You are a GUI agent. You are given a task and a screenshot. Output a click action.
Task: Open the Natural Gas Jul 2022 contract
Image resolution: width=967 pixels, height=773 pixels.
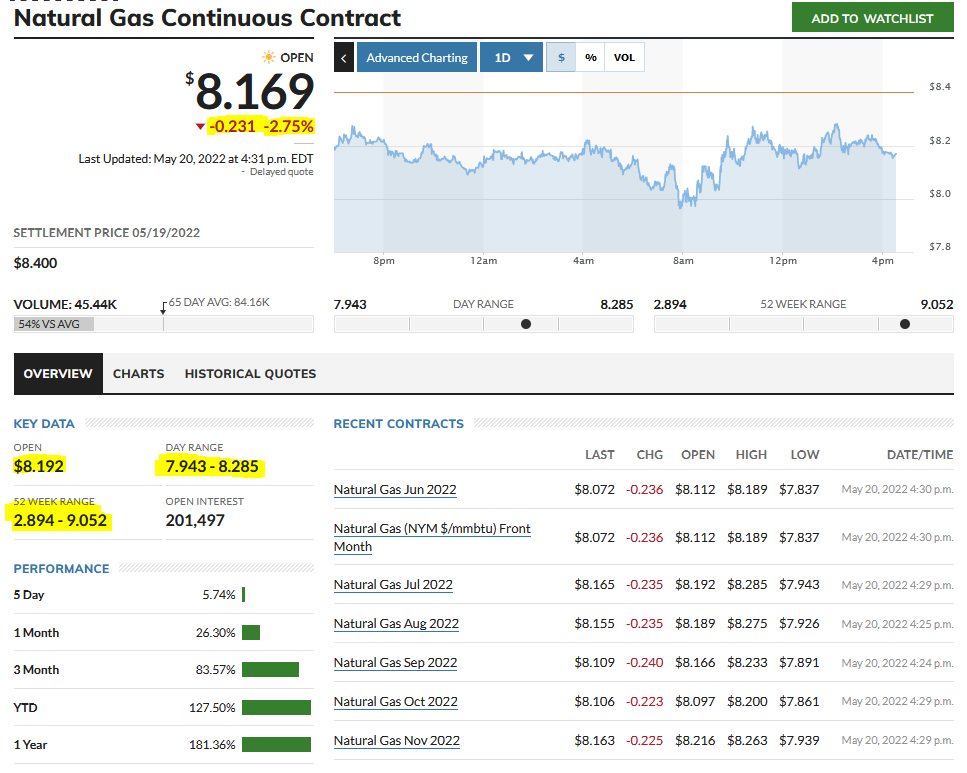click(x=393, y=585)
